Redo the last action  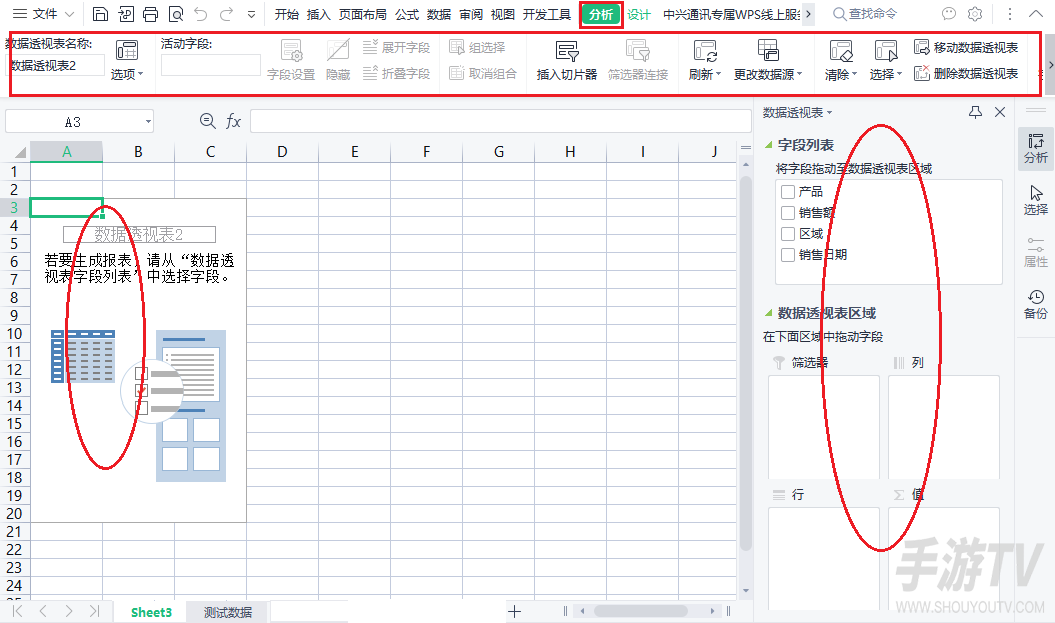coord(226,14)
